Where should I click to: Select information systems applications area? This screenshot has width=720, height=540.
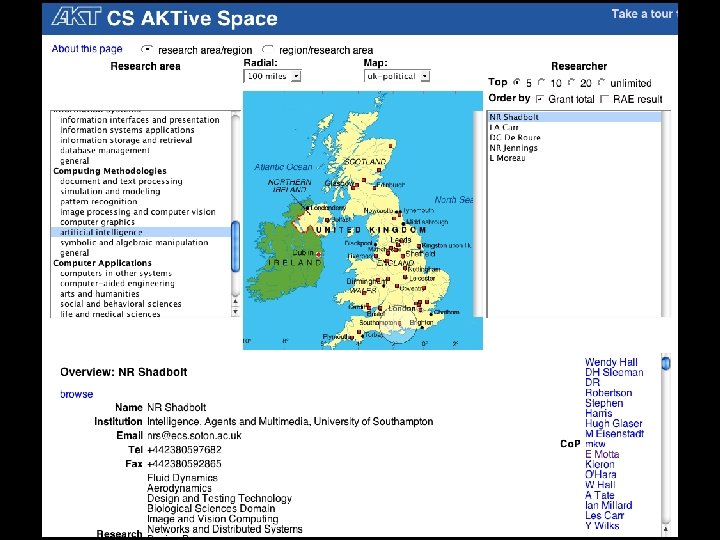(127, 130)
